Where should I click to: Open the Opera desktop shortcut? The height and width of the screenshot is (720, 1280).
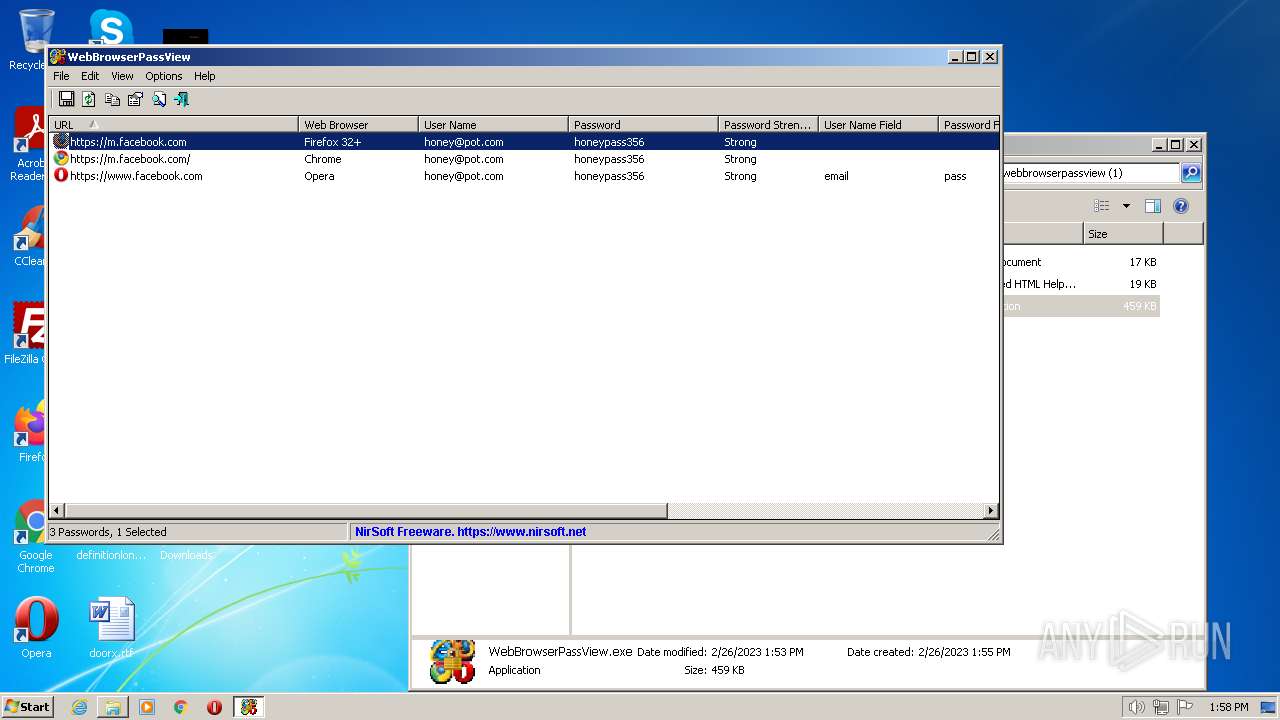click(36, 628)
